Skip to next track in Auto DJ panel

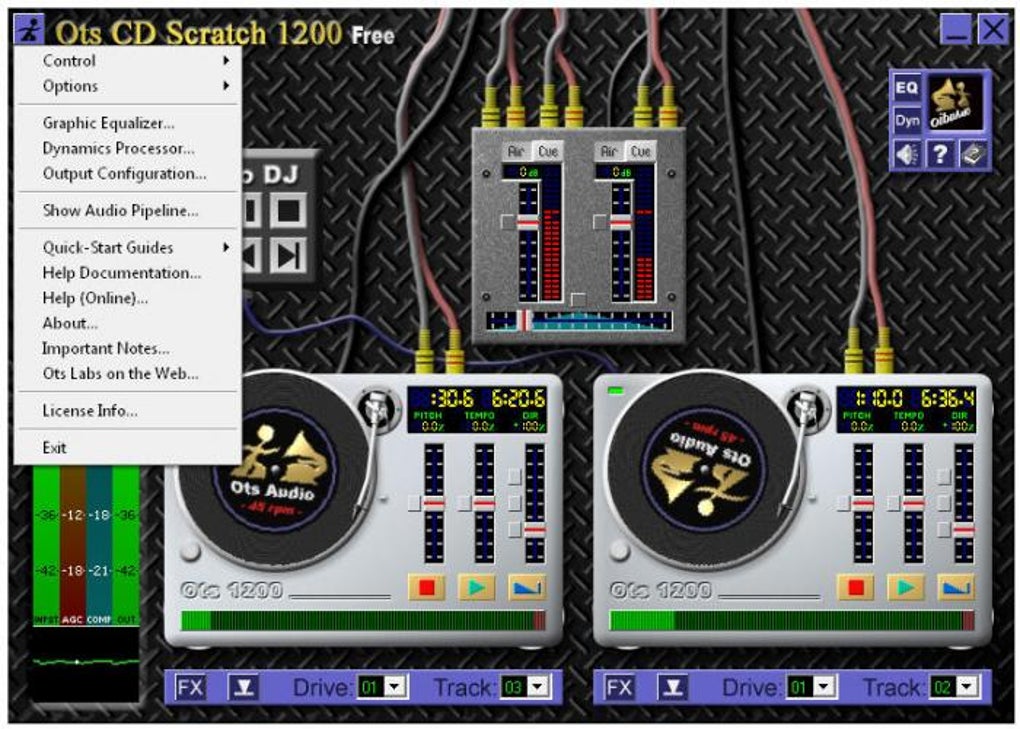click(x=288, y=256)
